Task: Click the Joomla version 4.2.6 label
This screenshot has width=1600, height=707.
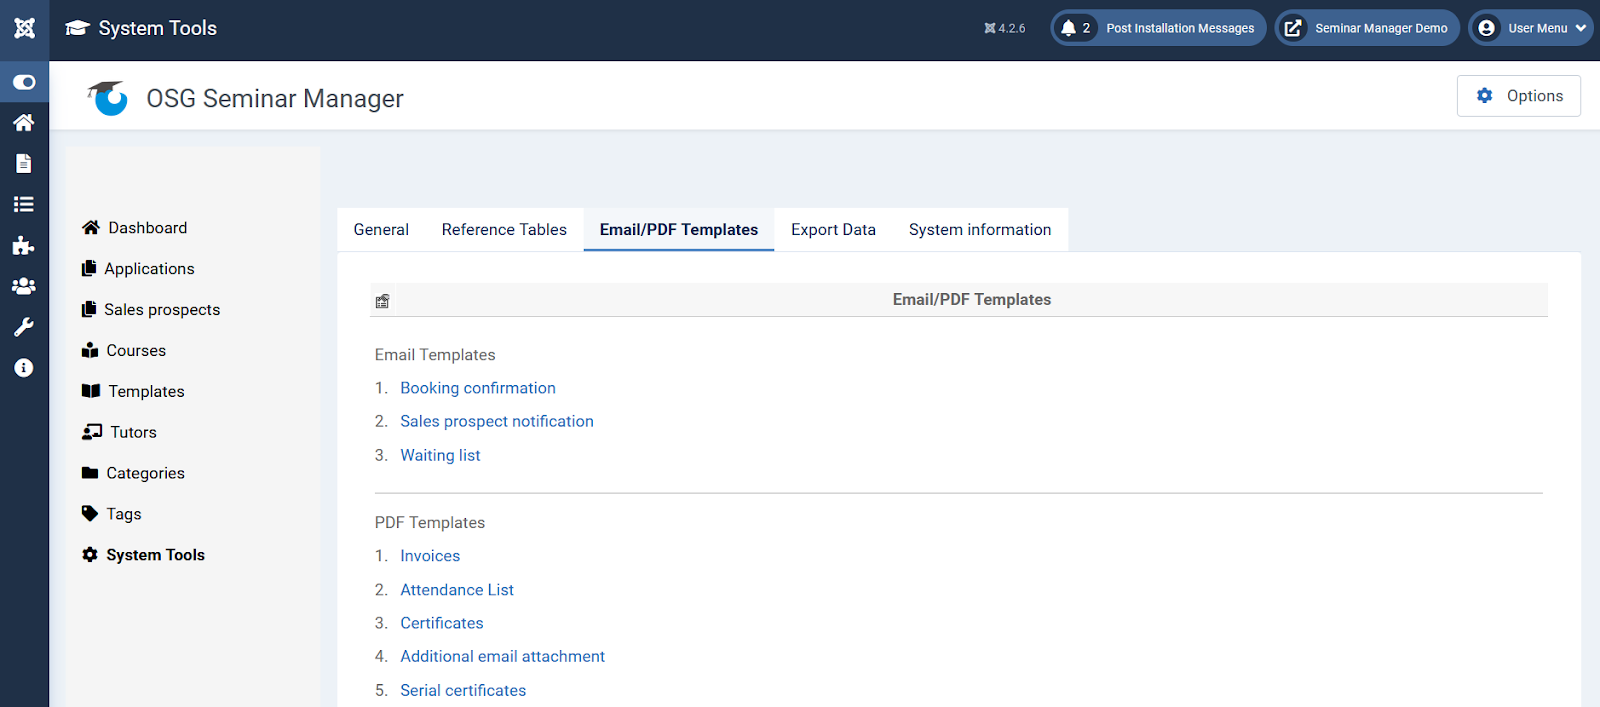Action: [1005, 28]
